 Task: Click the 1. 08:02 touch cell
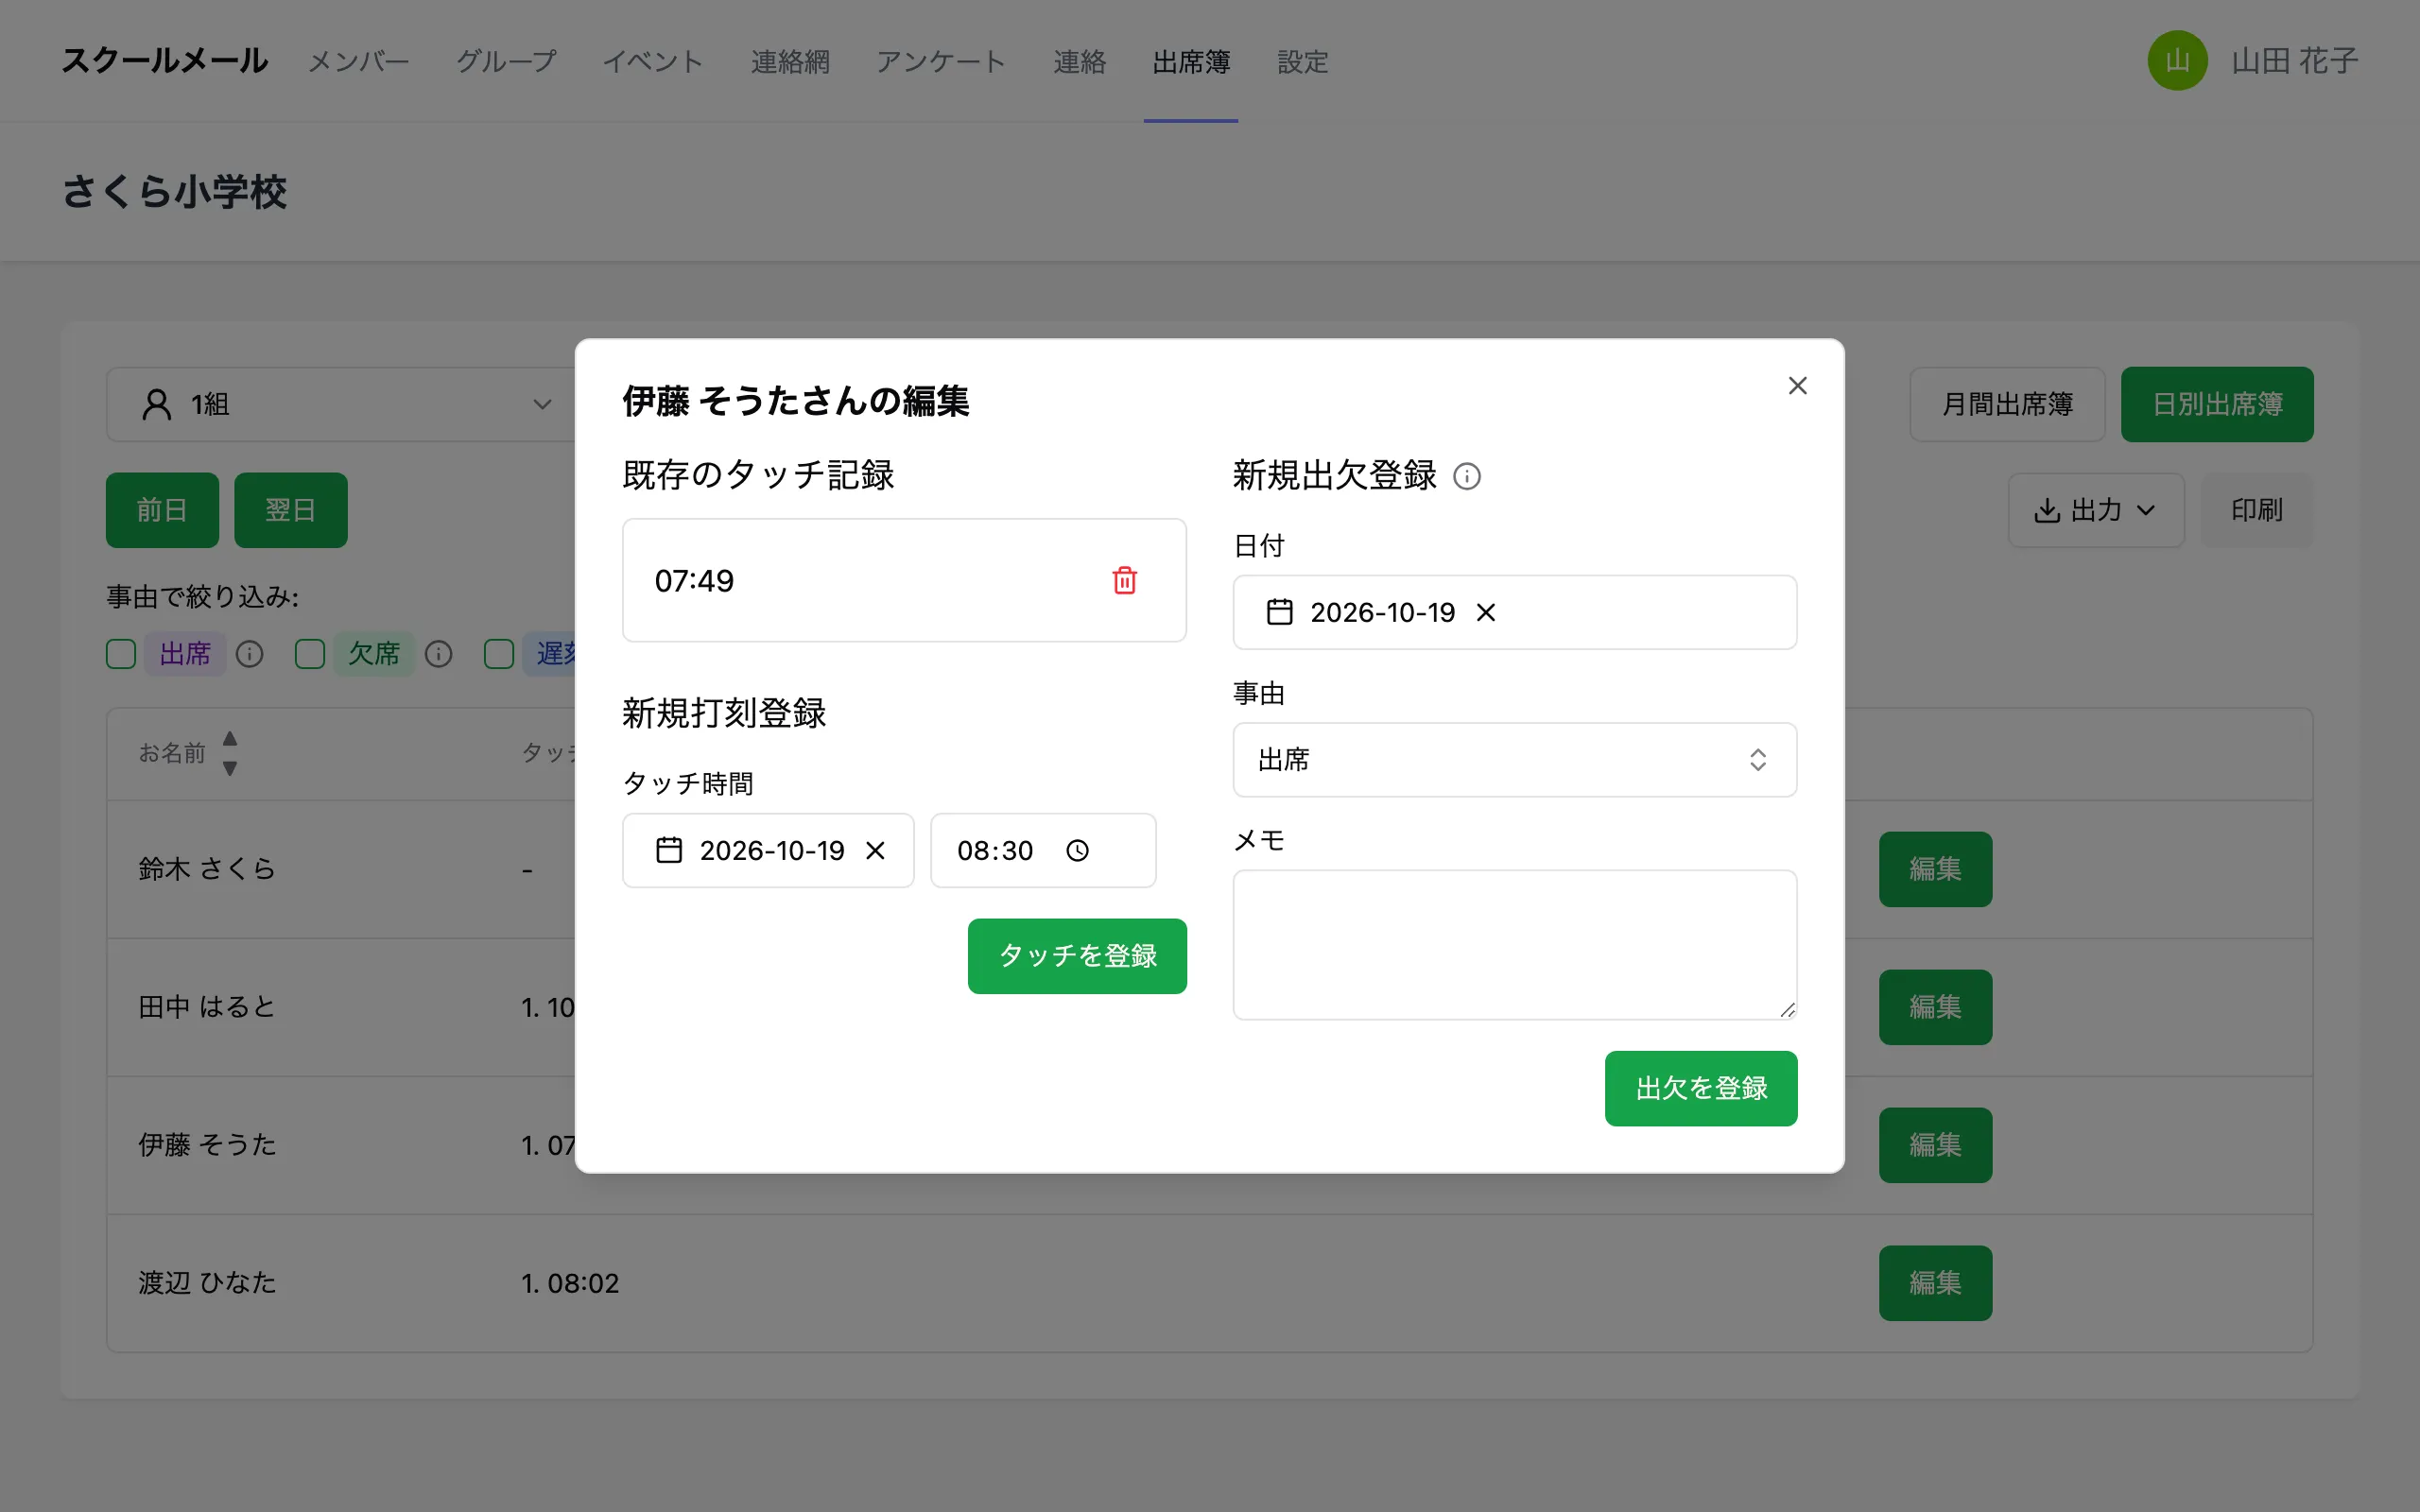pos(570,1283)
